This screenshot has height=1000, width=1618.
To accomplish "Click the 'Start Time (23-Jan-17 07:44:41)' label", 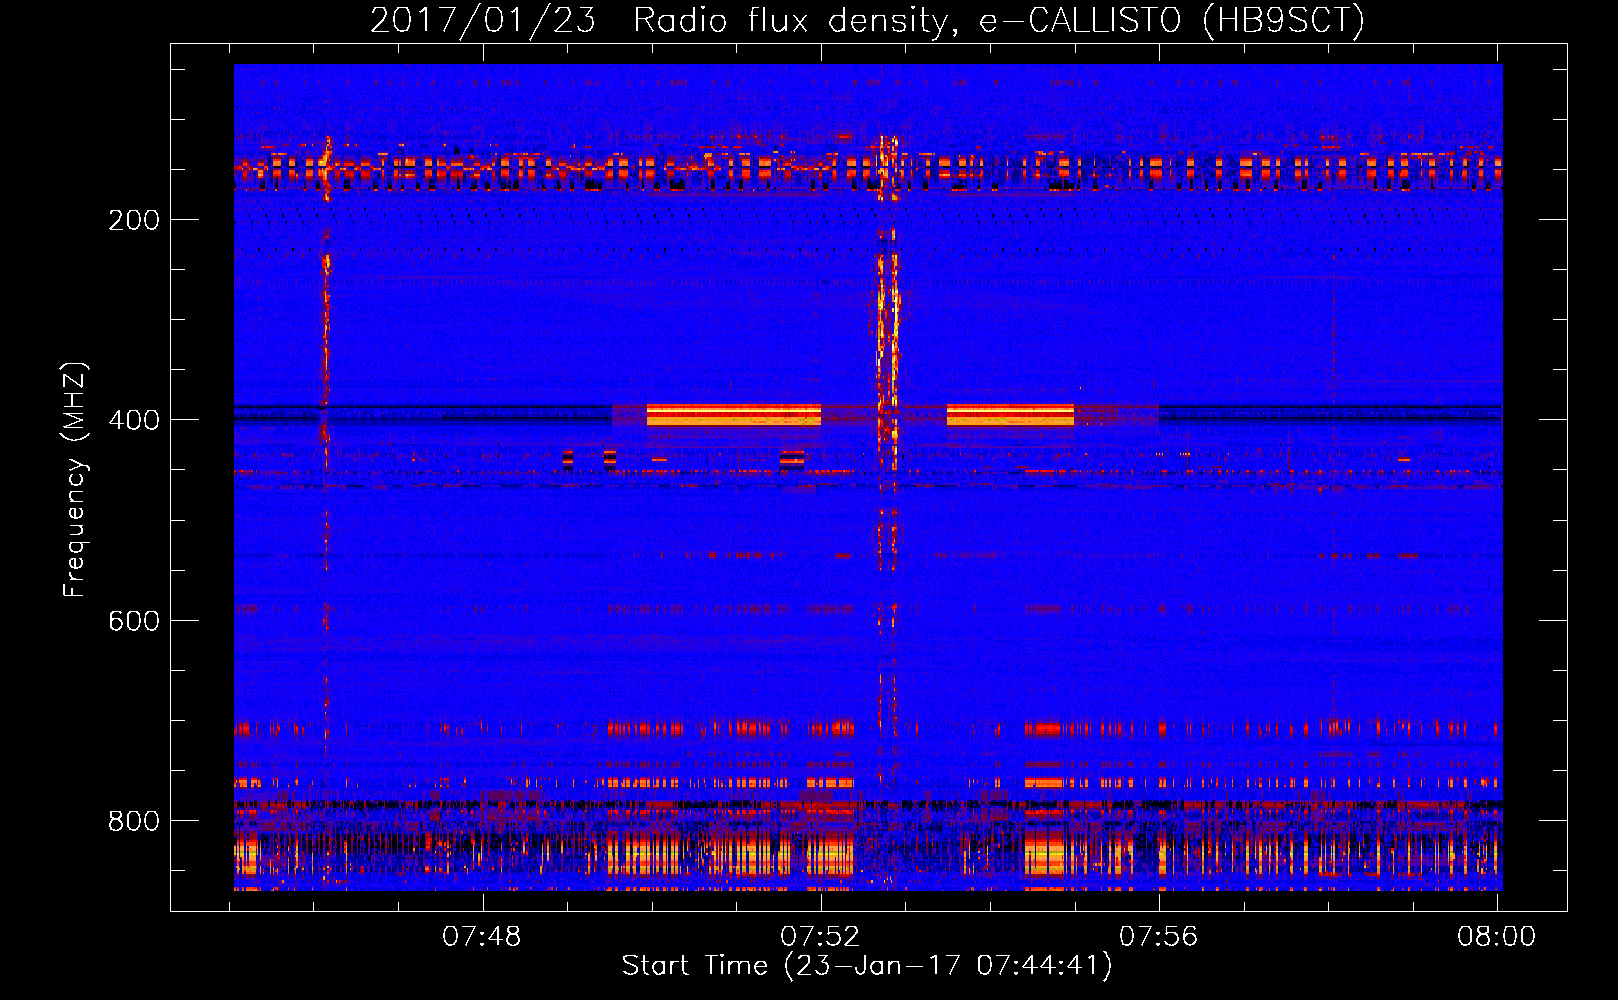I will coord(867,966).
